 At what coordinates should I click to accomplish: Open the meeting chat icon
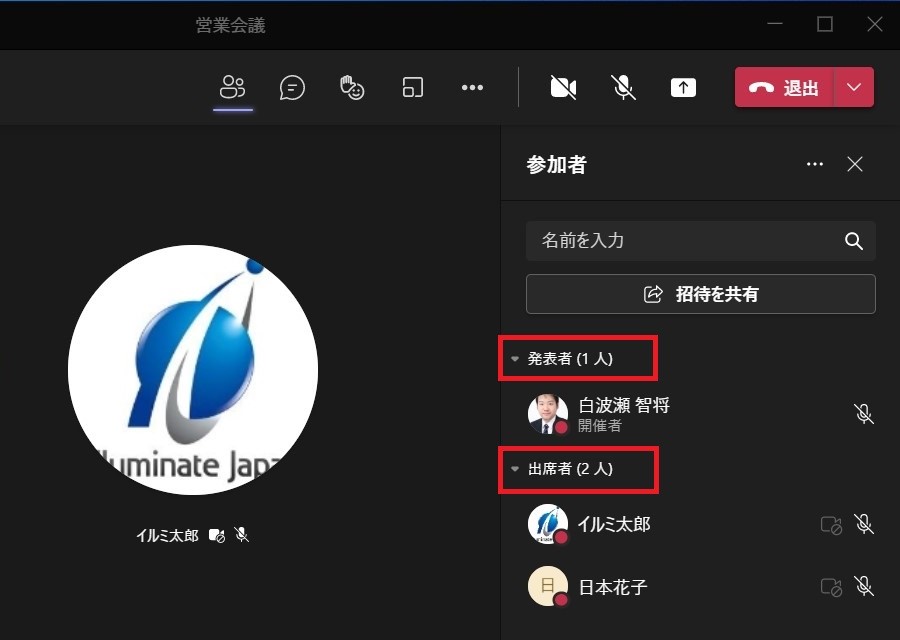292,88
